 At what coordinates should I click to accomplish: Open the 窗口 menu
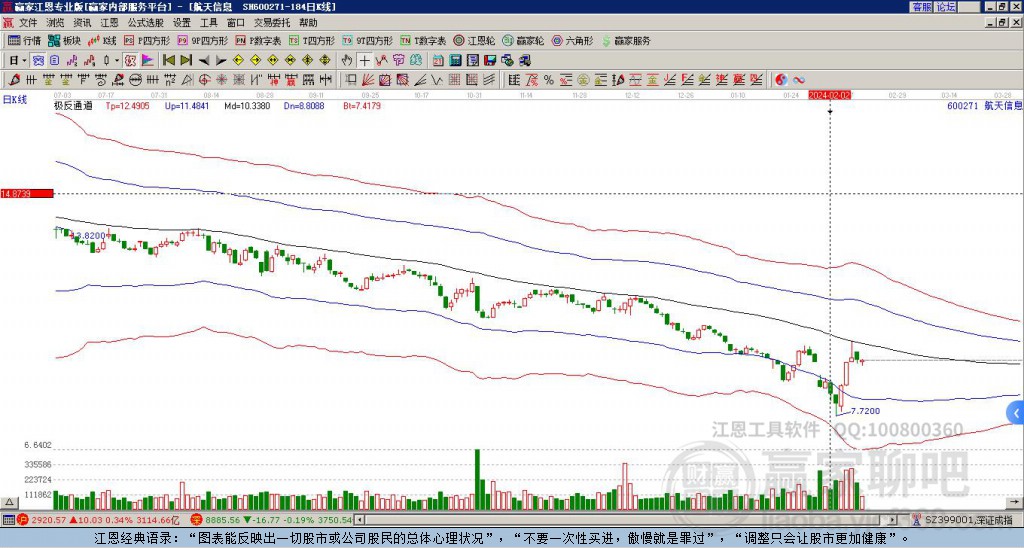pyautogui.click(x=236, y=23)
